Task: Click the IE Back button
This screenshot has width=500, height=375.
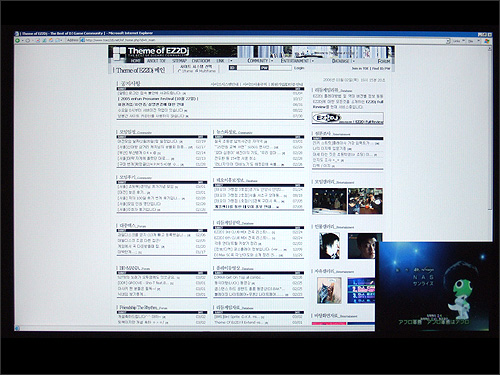Action: click(x=17, y=40)
